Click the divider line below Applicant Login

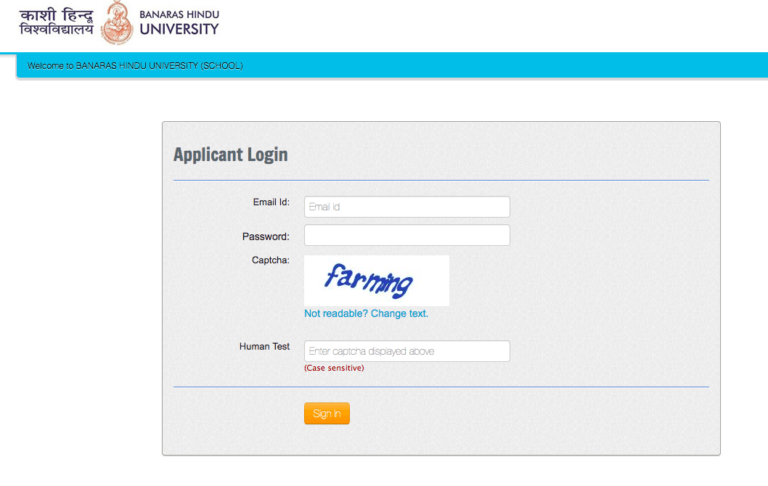440,180
